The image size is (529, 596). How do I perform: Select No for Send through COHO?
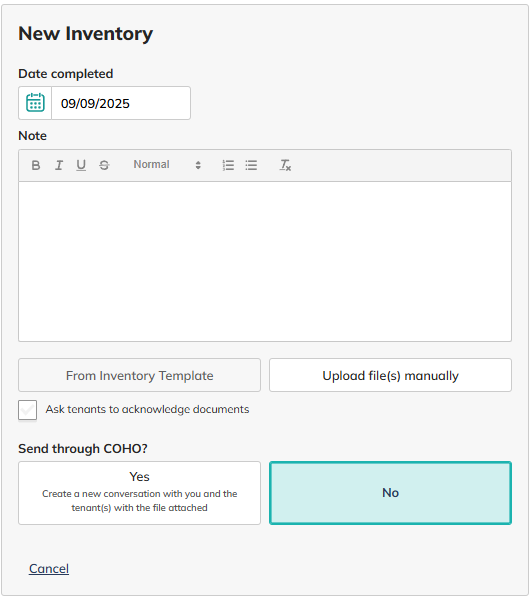(390, 493)
